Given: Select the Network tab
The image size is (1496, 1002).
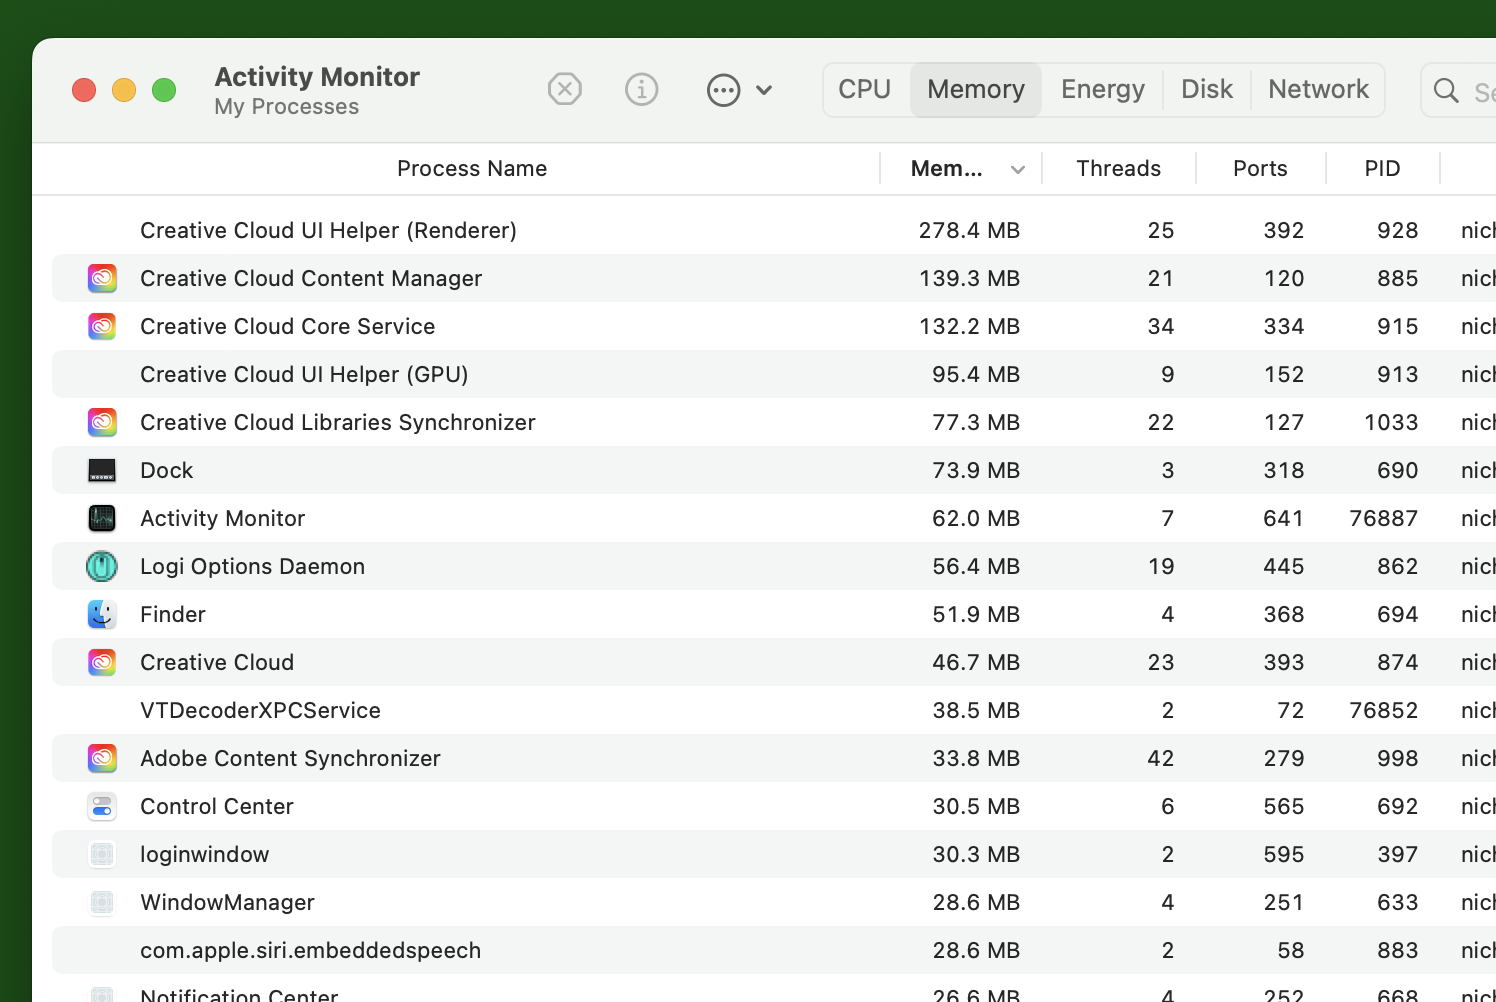Looking at the screenshot, I should pyautogui.click(x=1318, y=89).
